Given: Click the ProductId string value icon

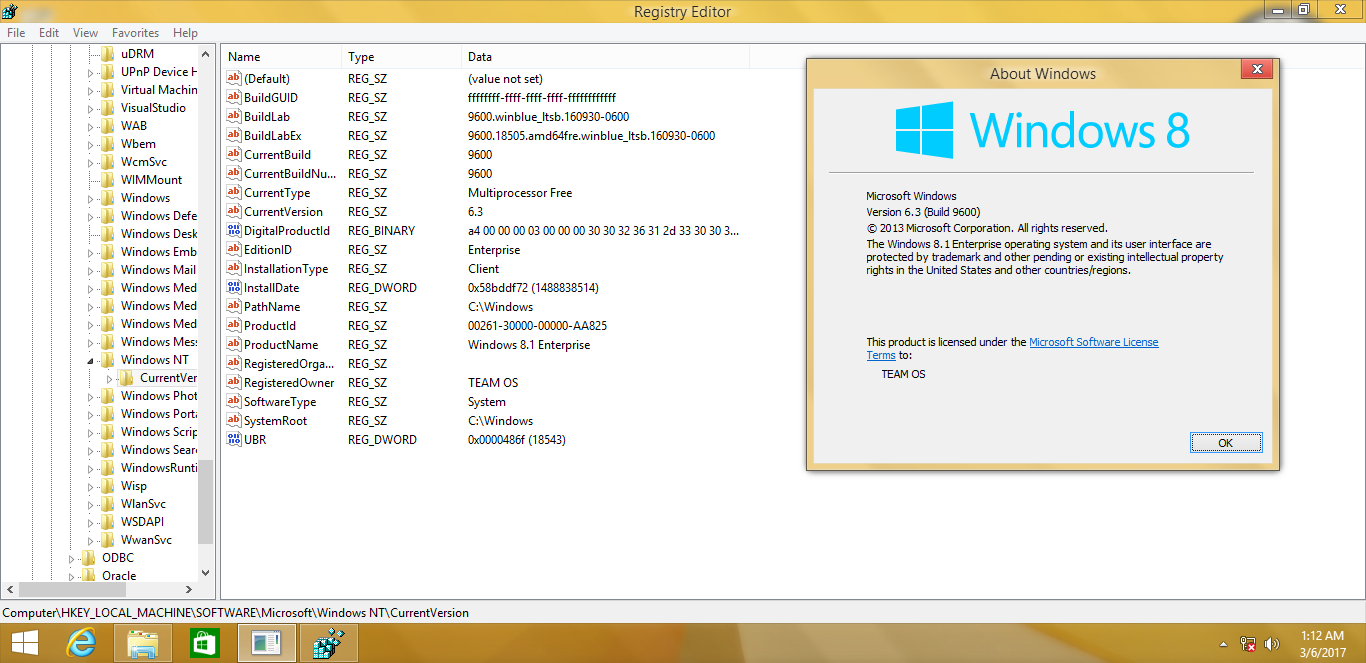Looking at the screenshot, I should [x=234, y=326].
